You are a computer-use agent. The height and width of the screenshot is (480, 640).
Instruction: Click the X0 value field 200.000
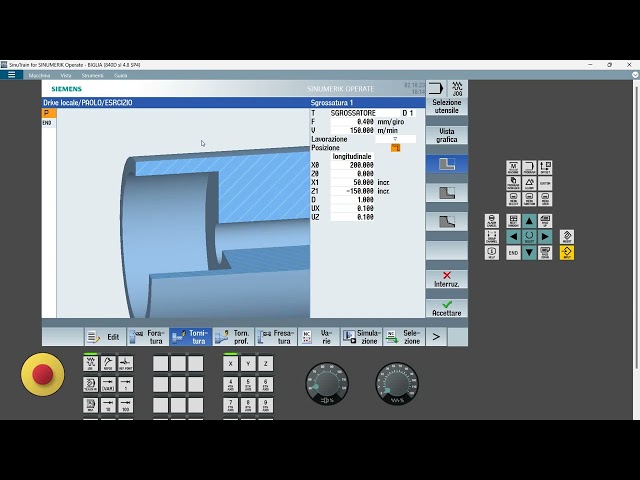[x=352, y=165]
